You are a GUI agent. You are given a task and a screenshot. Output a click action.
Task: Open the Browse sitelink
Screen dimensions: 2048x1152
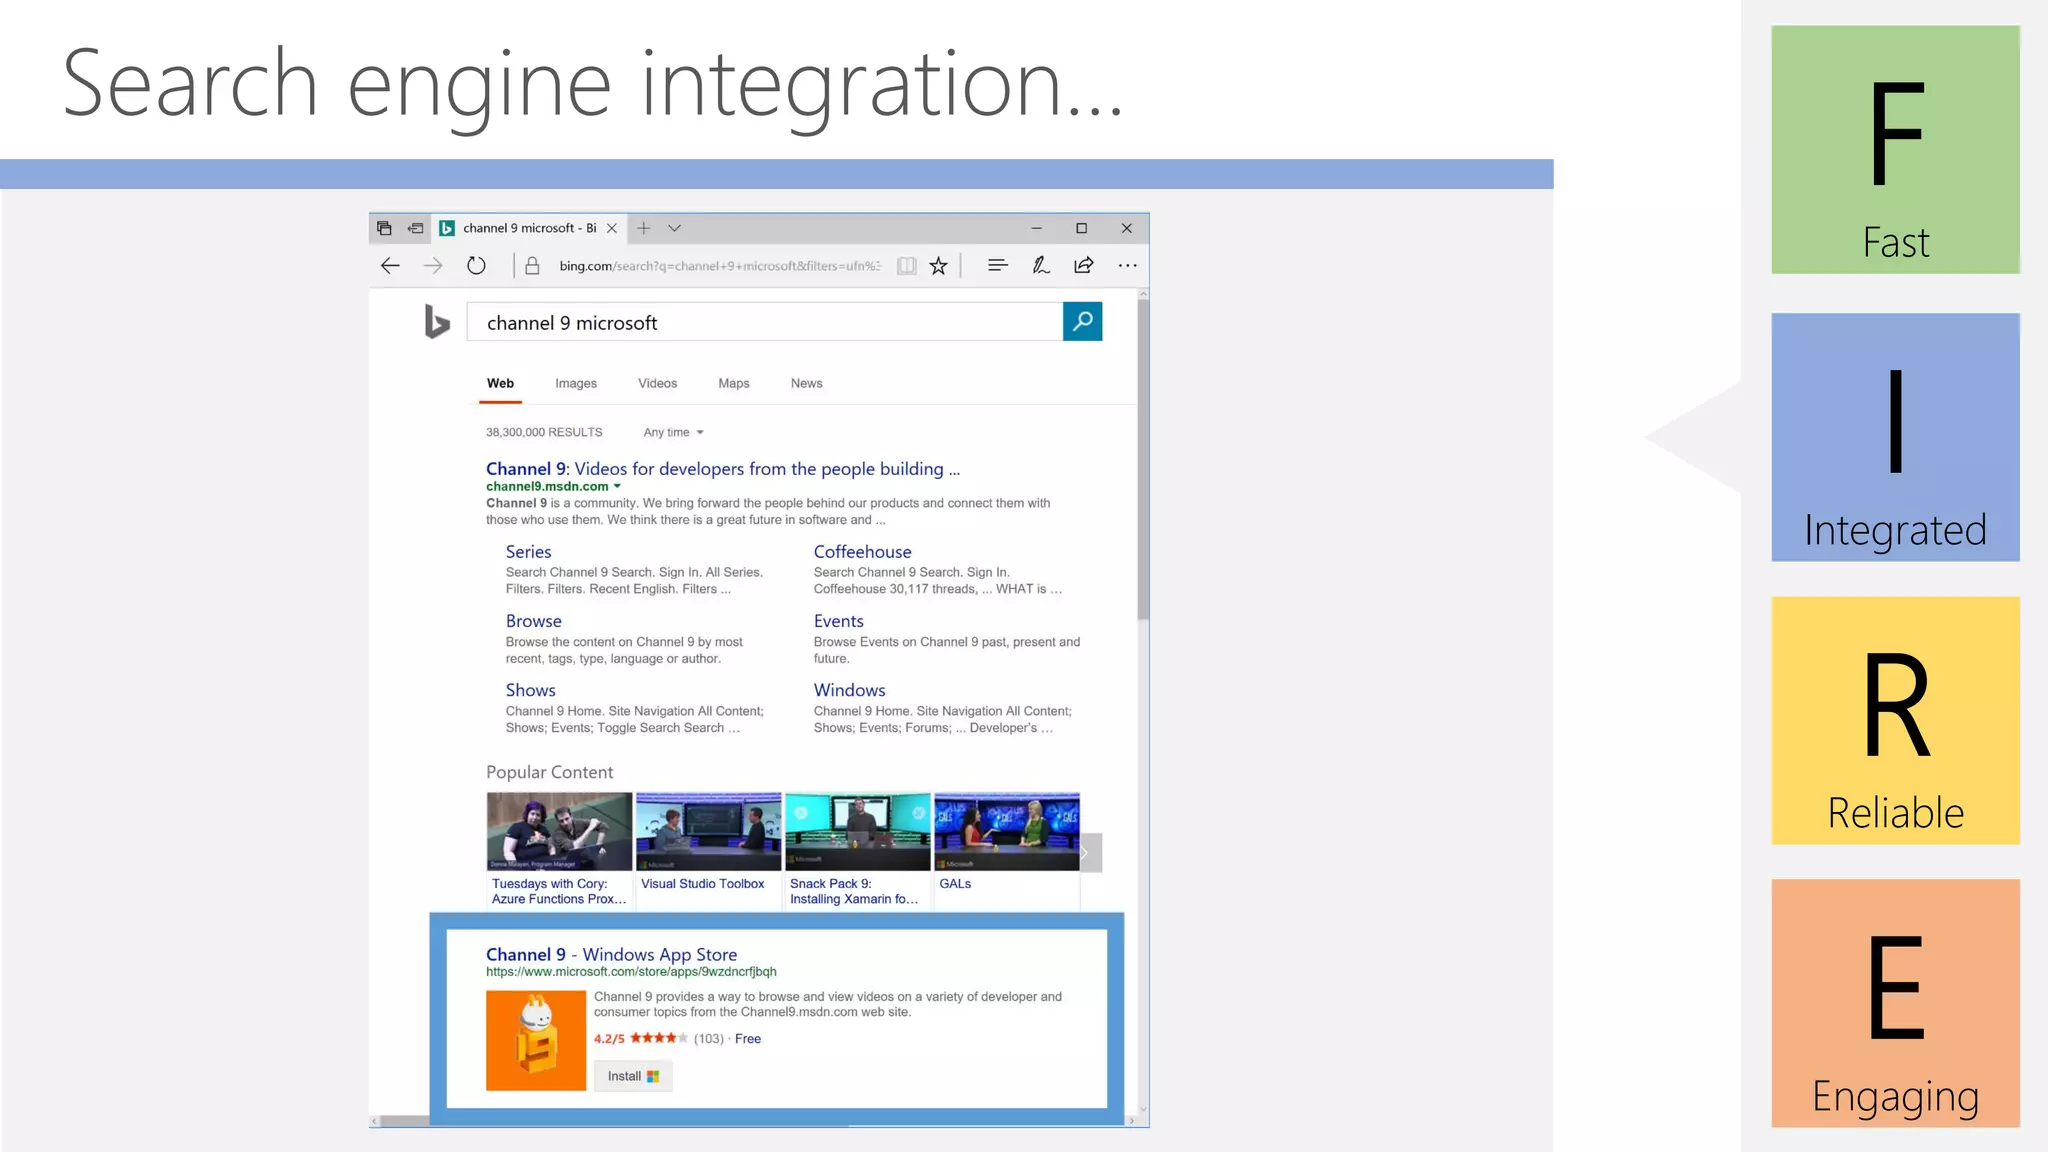click(x=533, y=621)
